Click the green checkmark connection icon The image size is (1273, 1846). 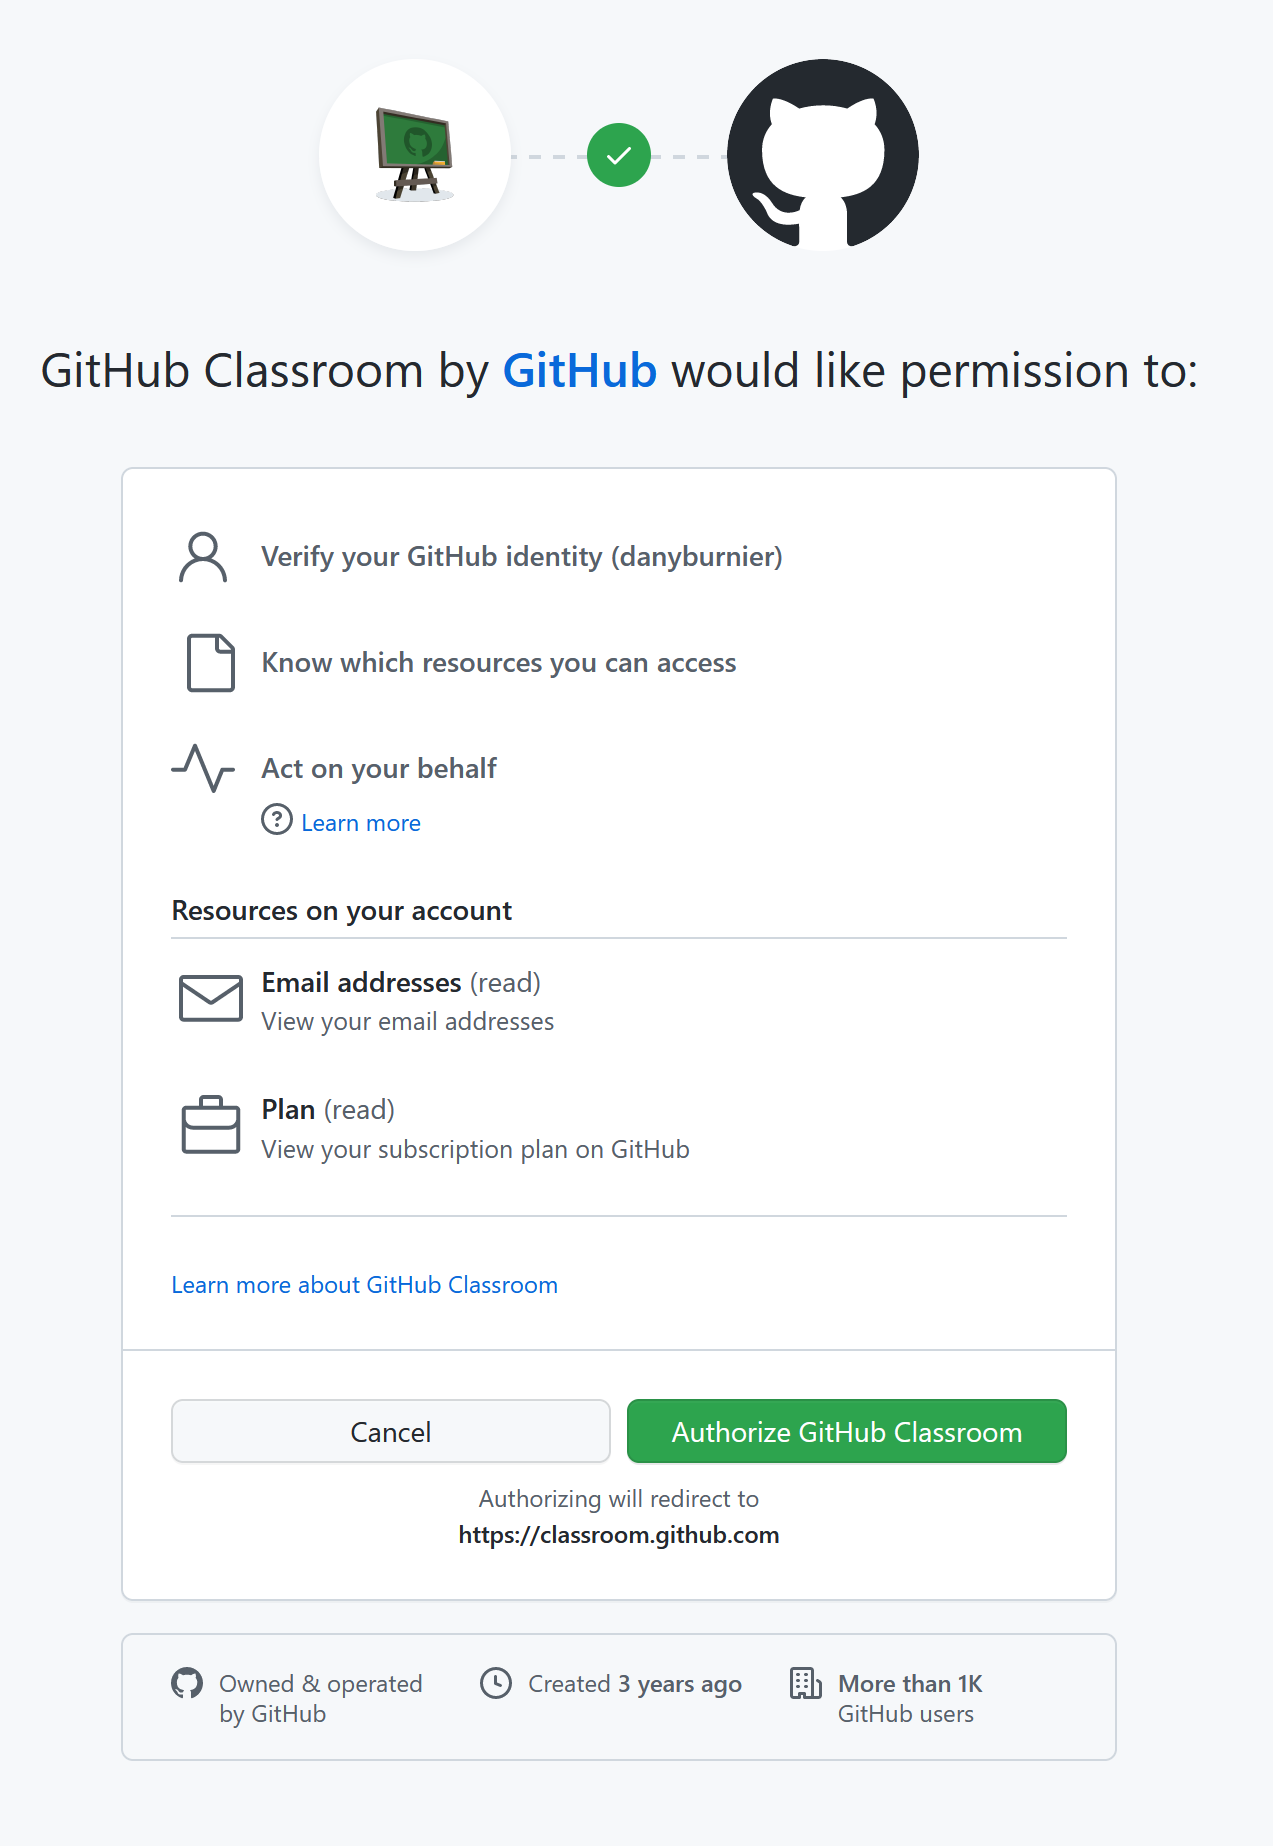point(618,154)
